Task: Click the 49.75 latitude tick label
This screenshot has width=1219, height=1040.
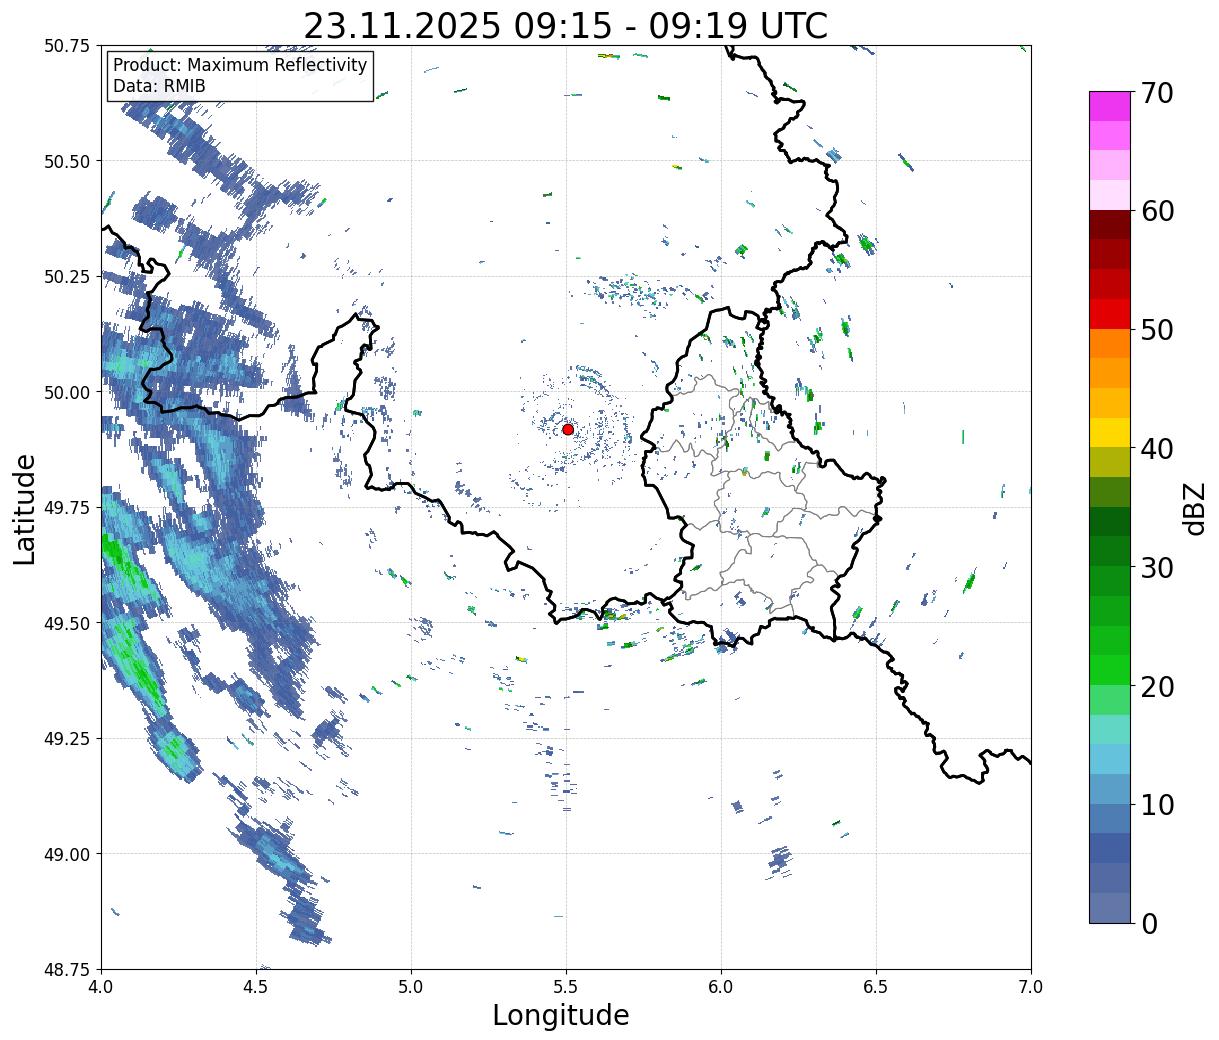Action: coord(68,508)
